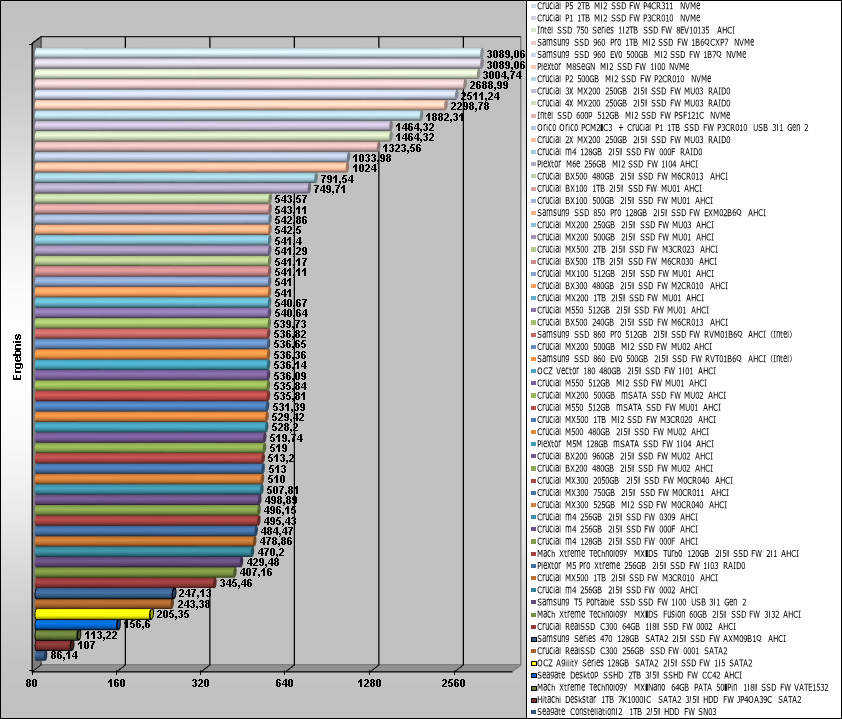Click the axis label '640'
This screenshot has height=719, width=842.
(285, 683)
